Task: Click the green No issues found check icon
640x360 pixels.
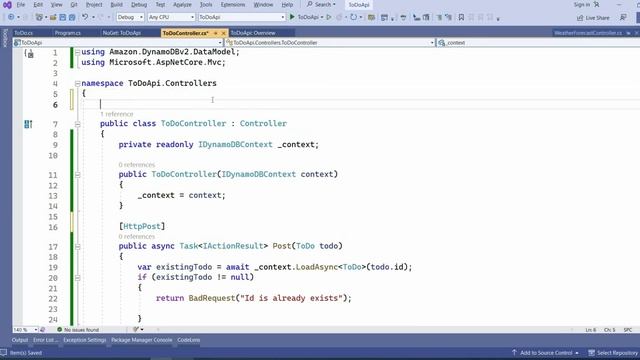Action: tap(60, 329)
